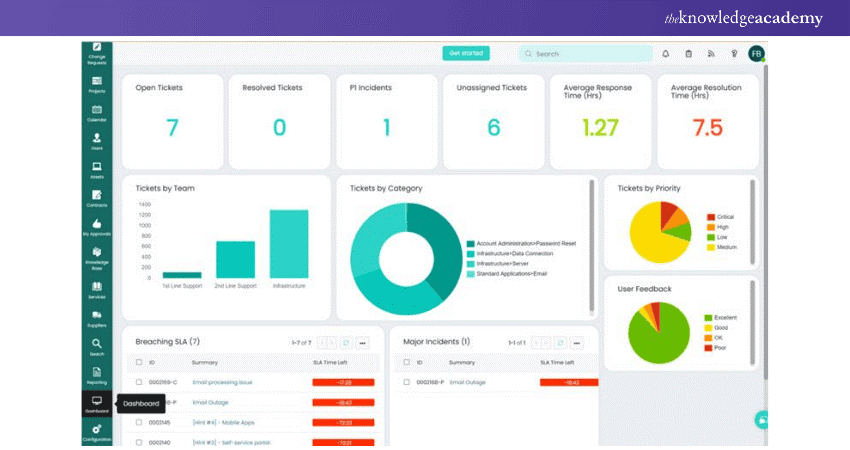The width and height of the screenshot is (850, 450).
Task: Click the Get started button
Action: (466, 54)
